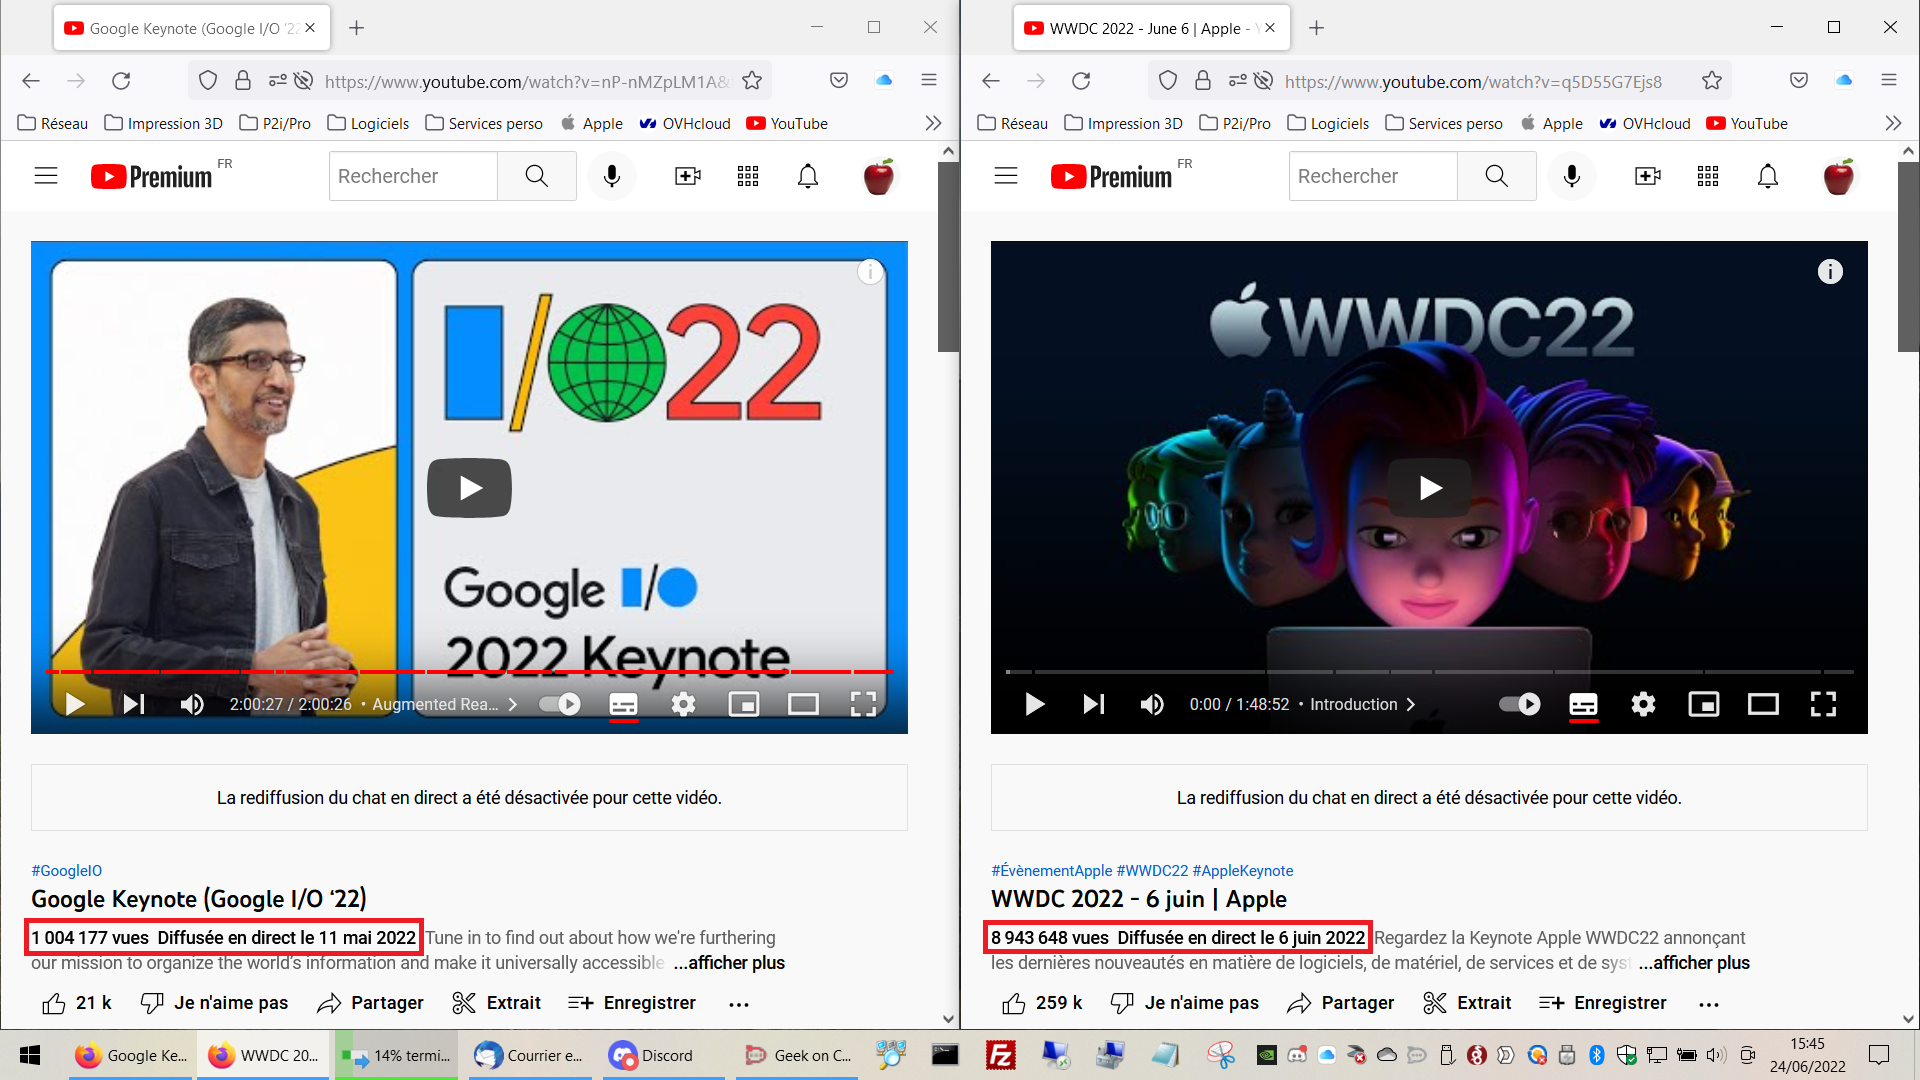Toggle autoplay switch on Google Keynote player
1920x1080 pixels.
(x=560, y=704)
